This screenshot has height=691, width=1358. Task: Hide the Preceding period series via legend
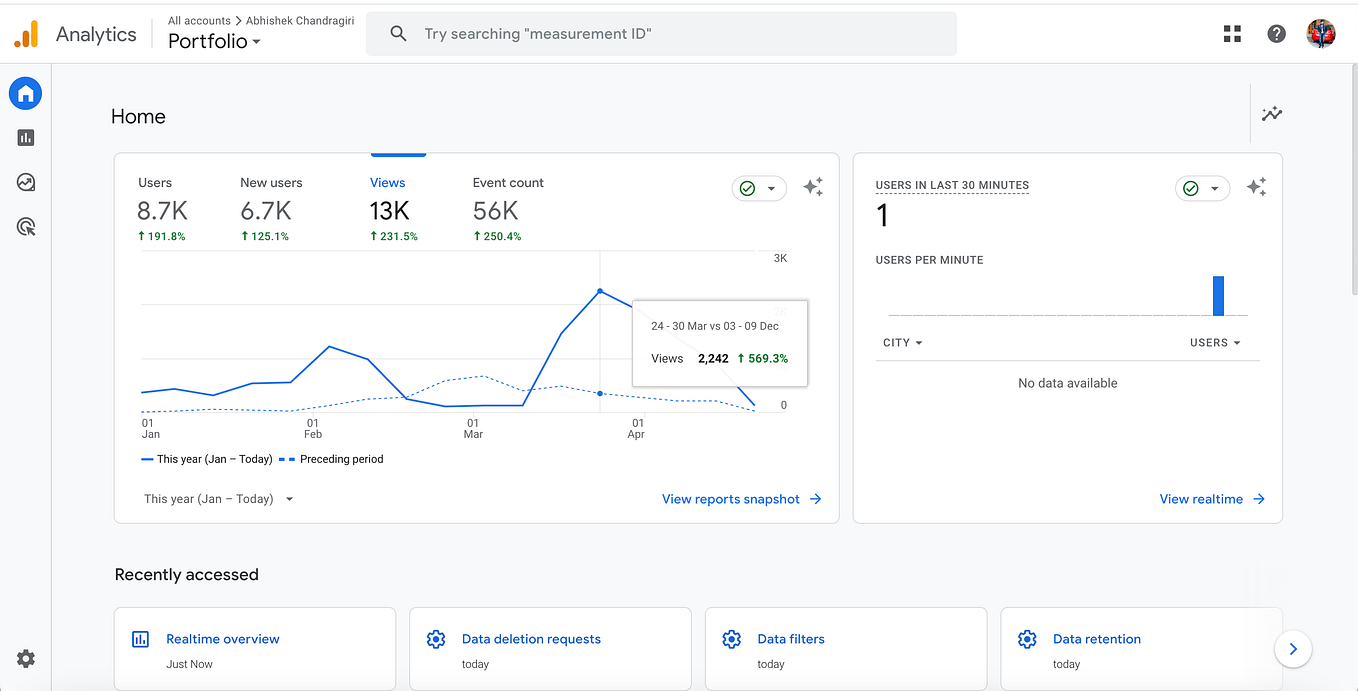pyautogui.click(x=335, y=458)
